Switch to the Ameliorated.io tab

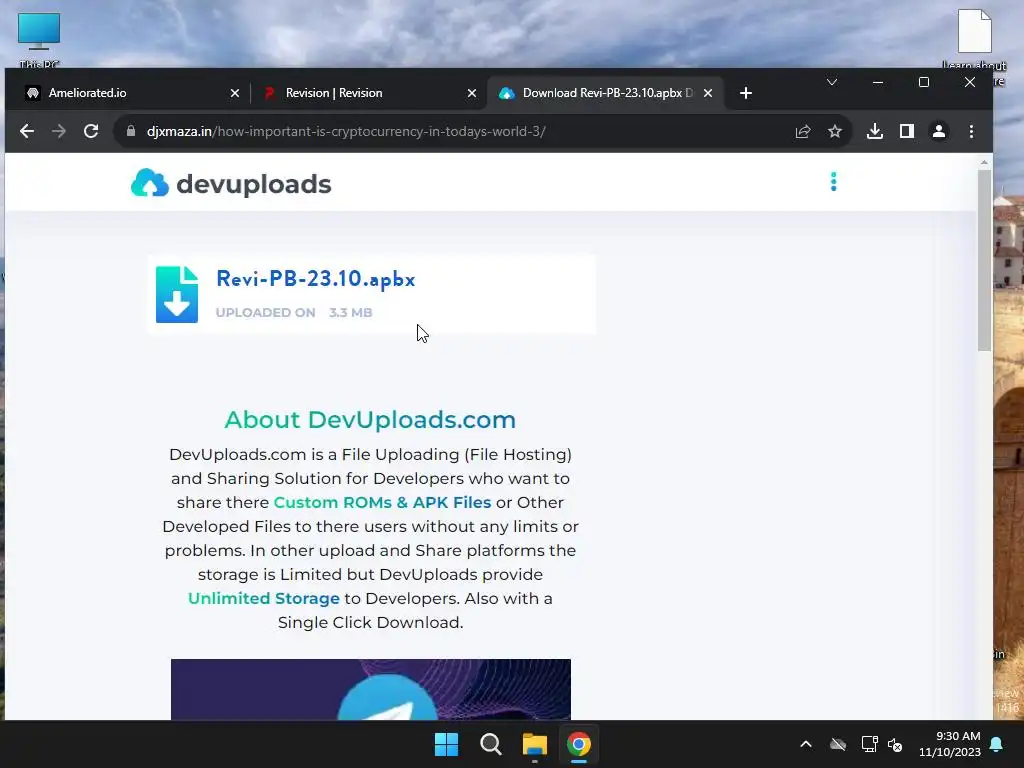pos(129,93)
